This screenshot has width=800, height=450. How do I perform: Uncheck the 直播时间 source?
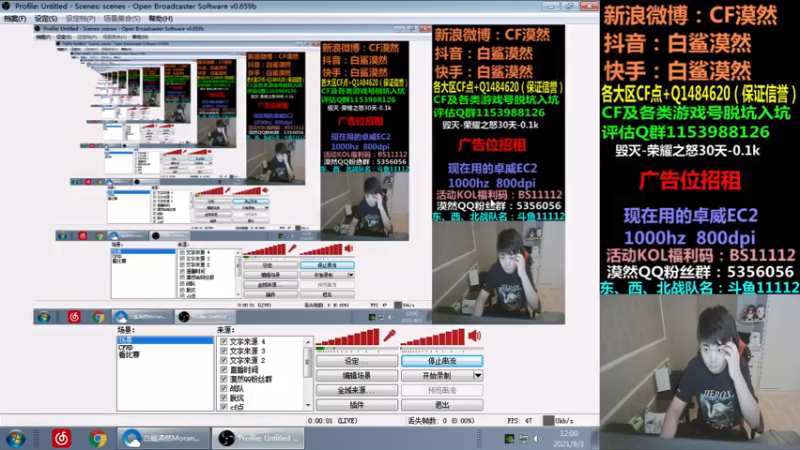point(223,369)
